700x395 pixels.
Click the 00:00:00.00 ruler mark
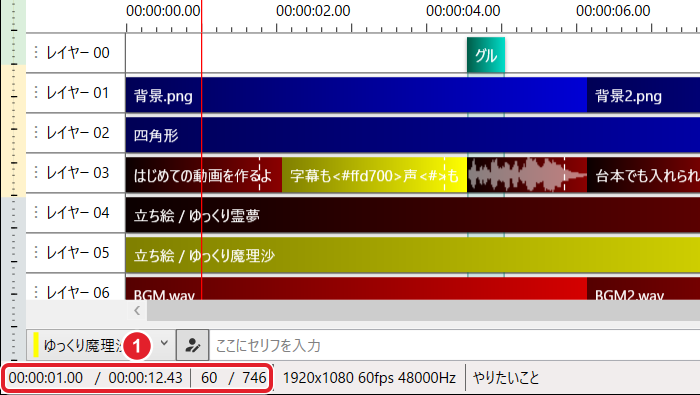pos(163,11)
